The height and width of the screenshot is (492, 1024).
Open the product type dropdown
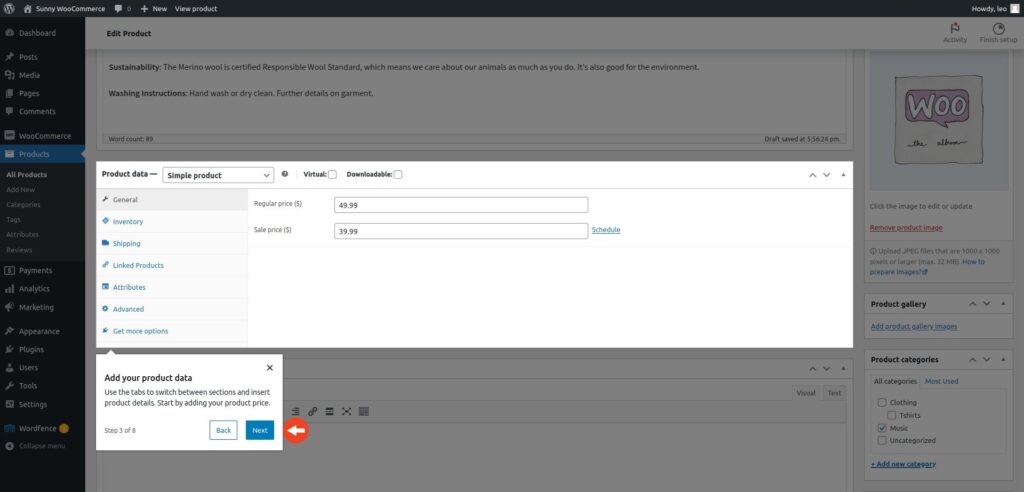pyautogui.click(x=218, y=175)
